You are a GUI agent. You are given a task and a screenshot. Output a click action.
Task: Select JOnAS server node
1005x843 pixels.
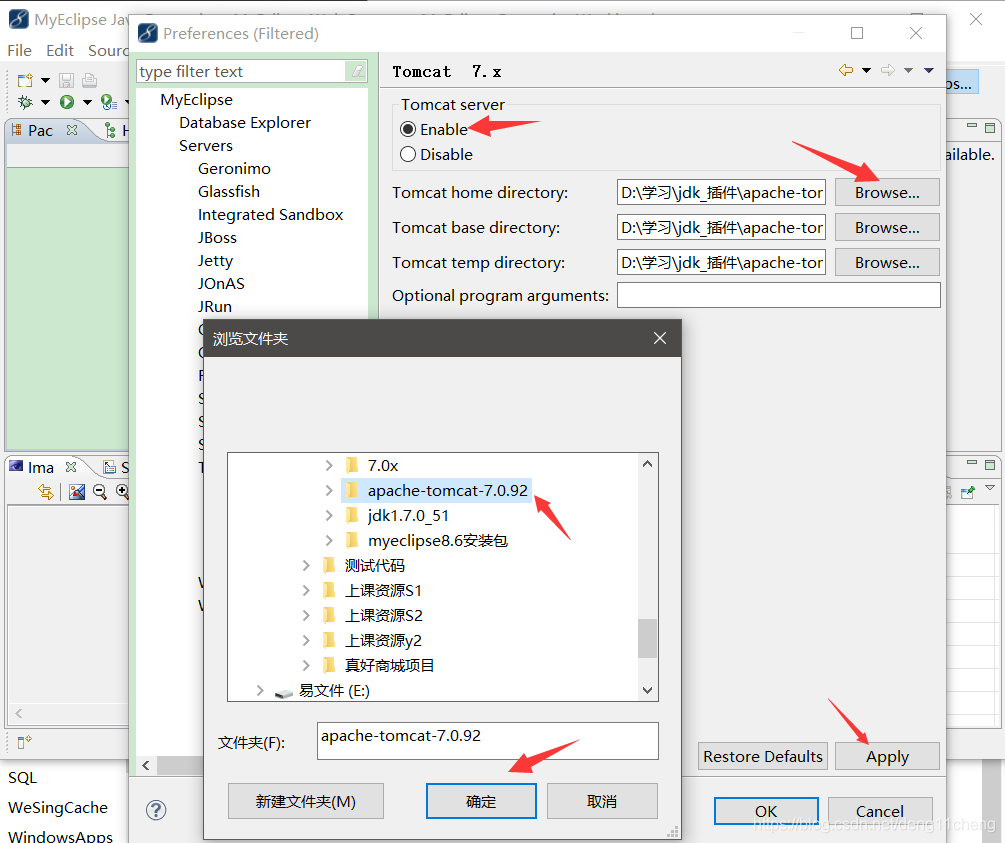pos(221,283)
